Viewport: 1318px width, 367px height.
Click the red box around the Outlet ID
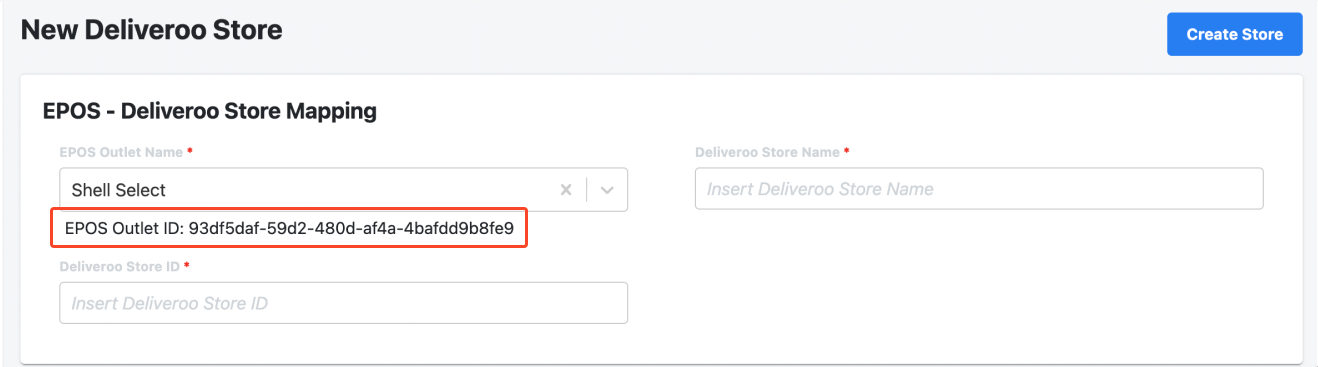click(x=289, y=229)
